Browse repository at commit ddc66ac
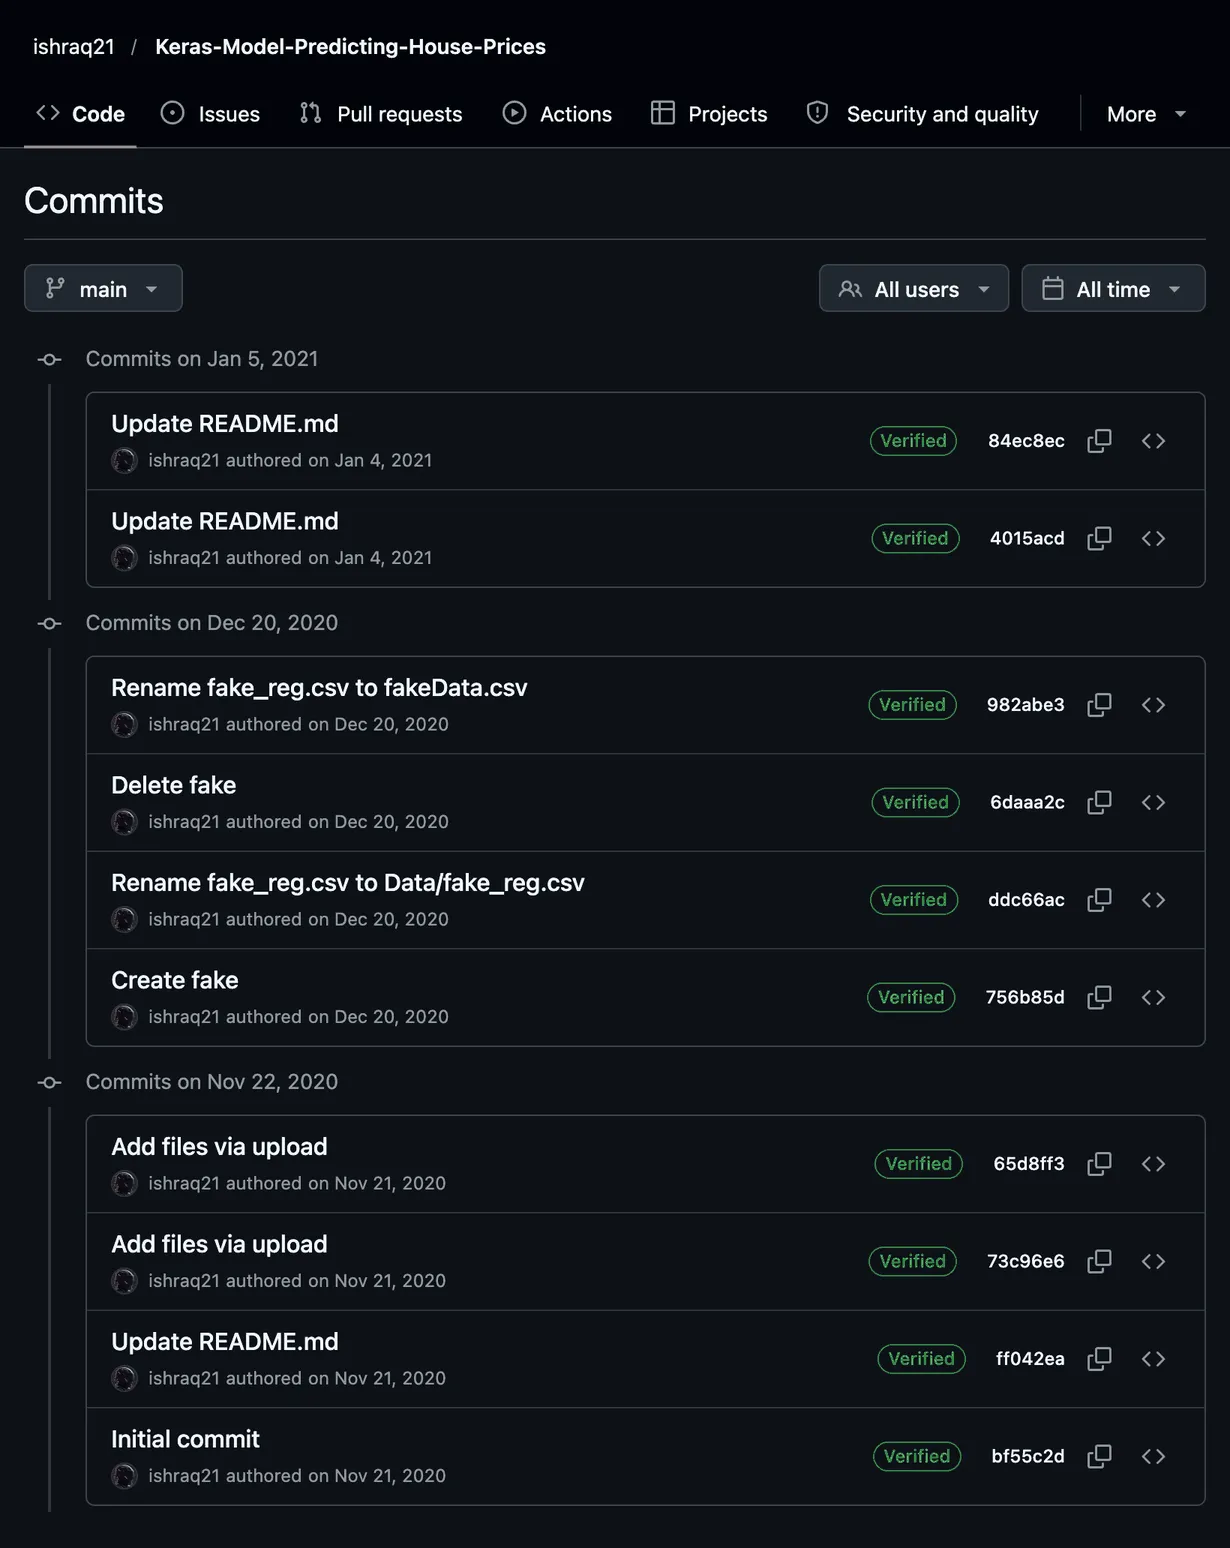The image size is (1230, 1548). click(1153, 900)
